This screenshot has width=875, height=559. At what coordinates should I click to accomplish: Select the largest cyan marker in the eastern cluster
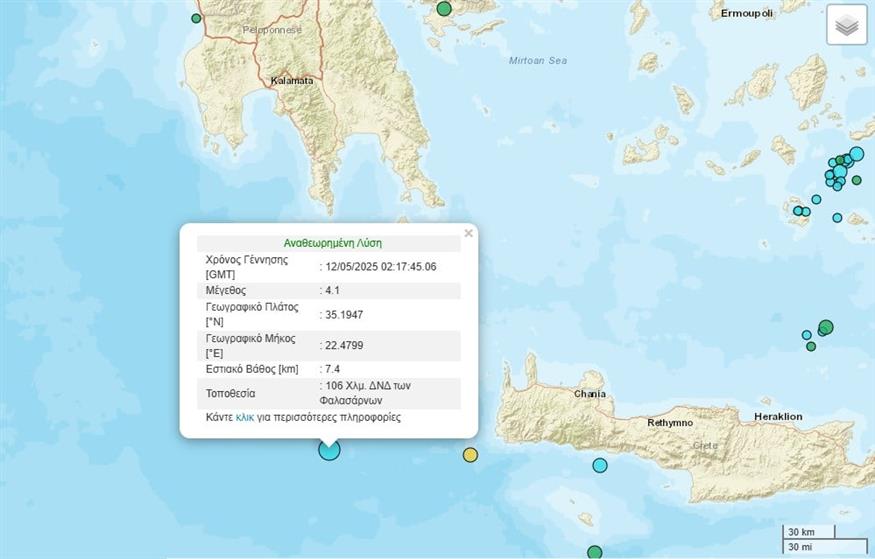click(x=856, y=154)
